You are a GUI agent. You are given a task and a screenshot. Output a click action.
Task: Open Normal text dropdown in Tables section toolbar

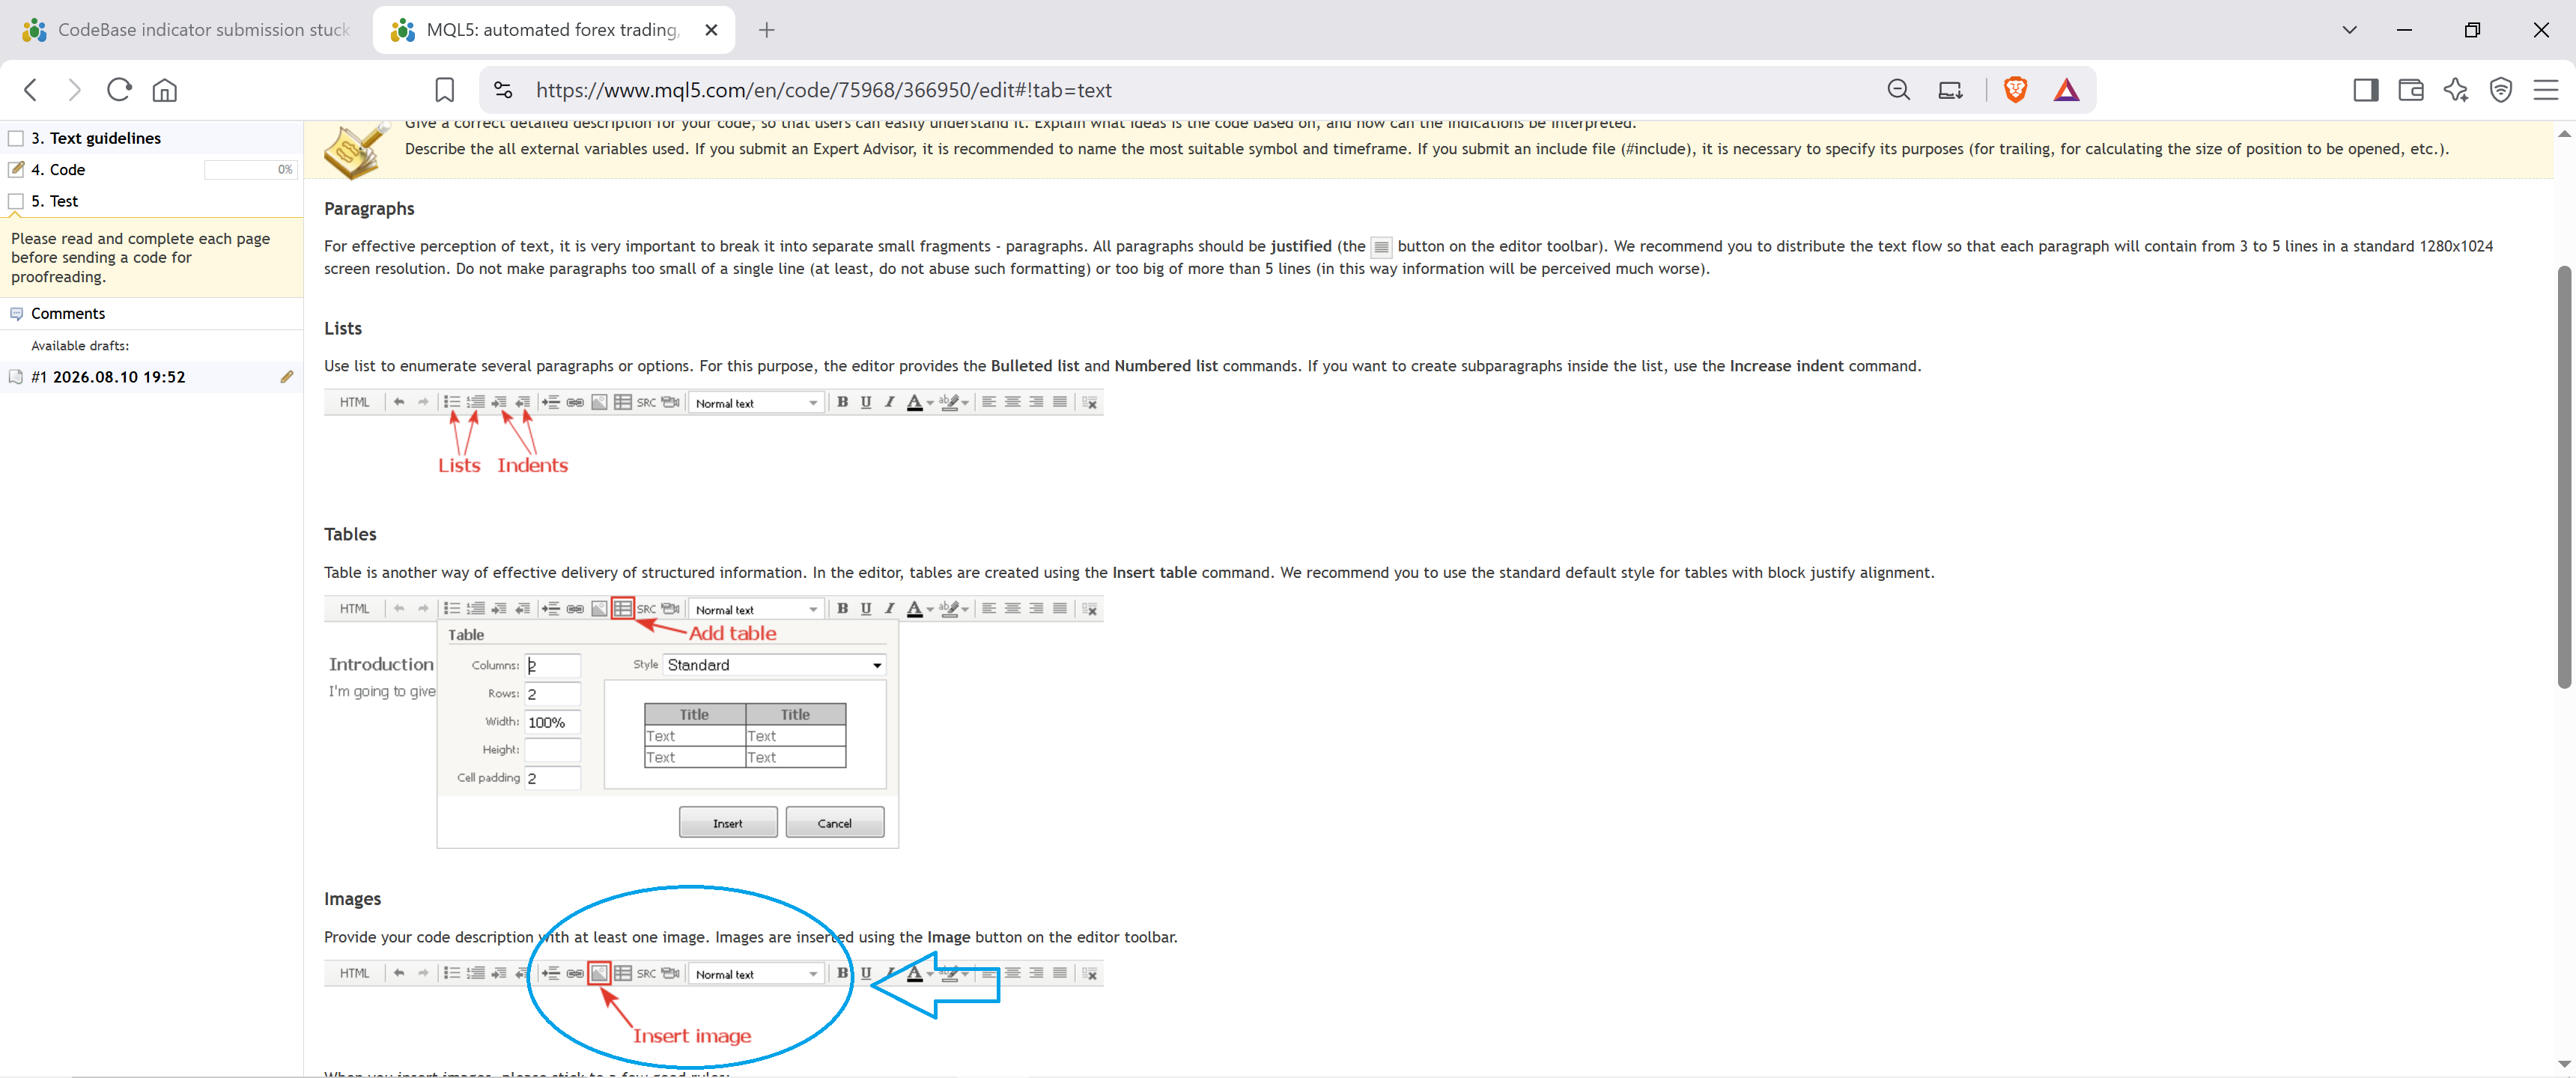[x=757, y=609]
